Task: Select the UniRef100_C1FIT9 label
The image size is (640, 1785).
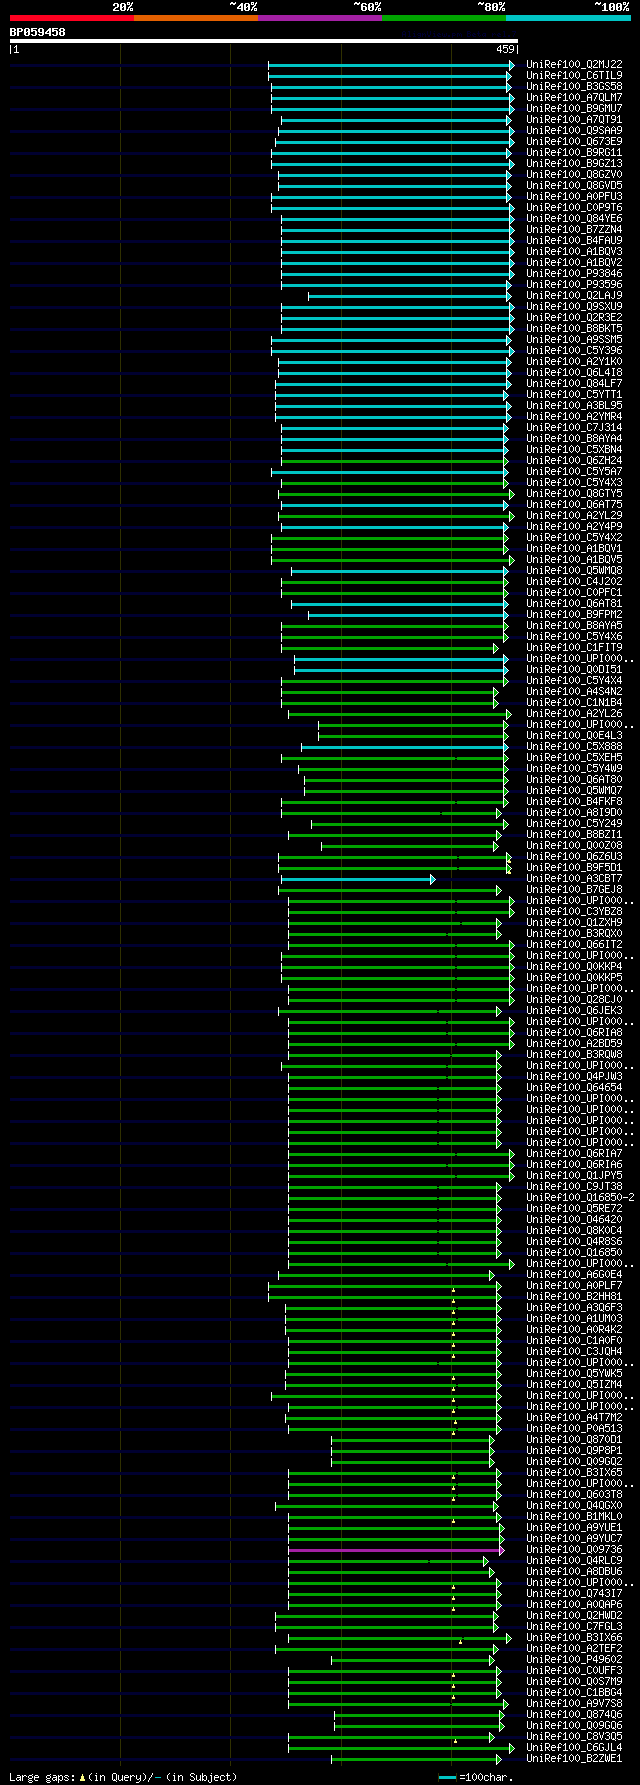Action: tap(575, 647)
